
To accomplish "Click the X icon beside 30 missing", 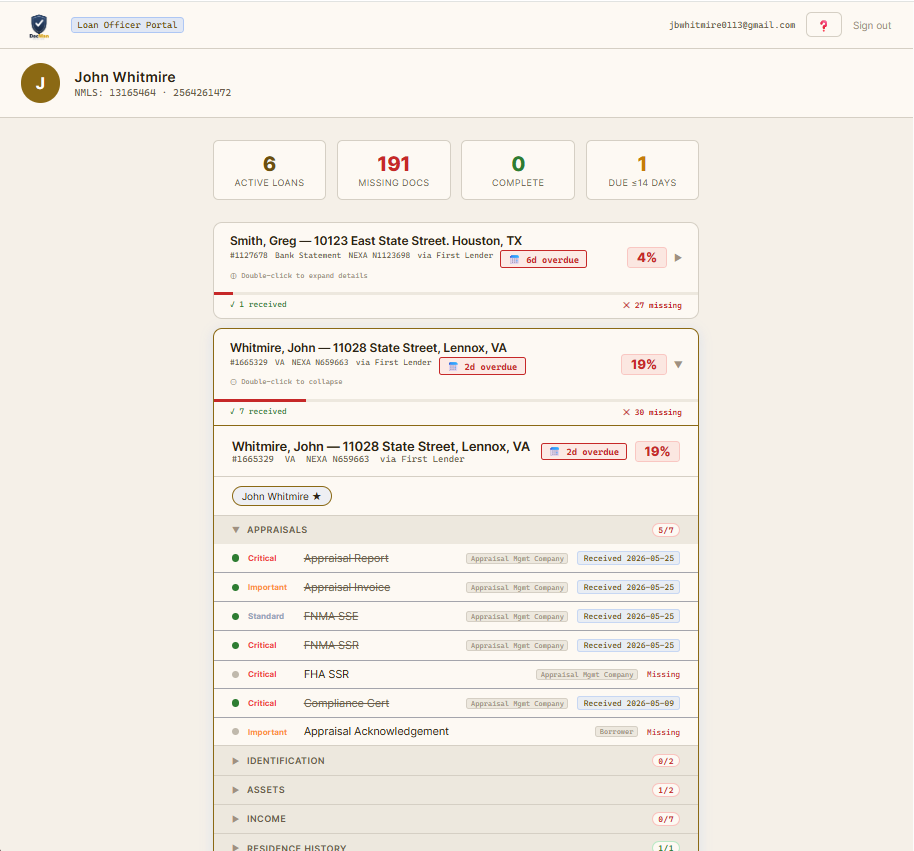I will pos(626,412).
